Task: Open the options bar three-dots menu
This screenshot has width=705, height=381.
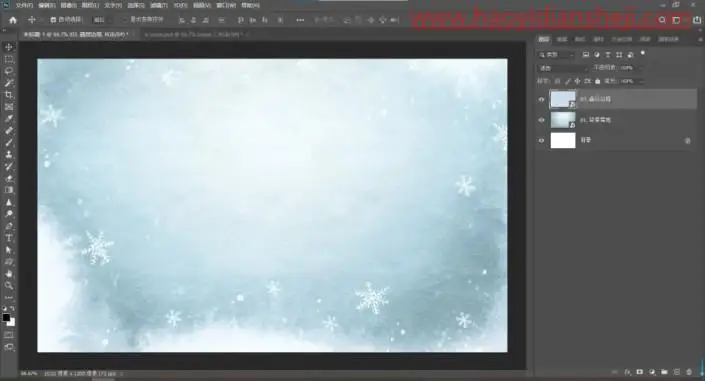Action: pos(300,20)
